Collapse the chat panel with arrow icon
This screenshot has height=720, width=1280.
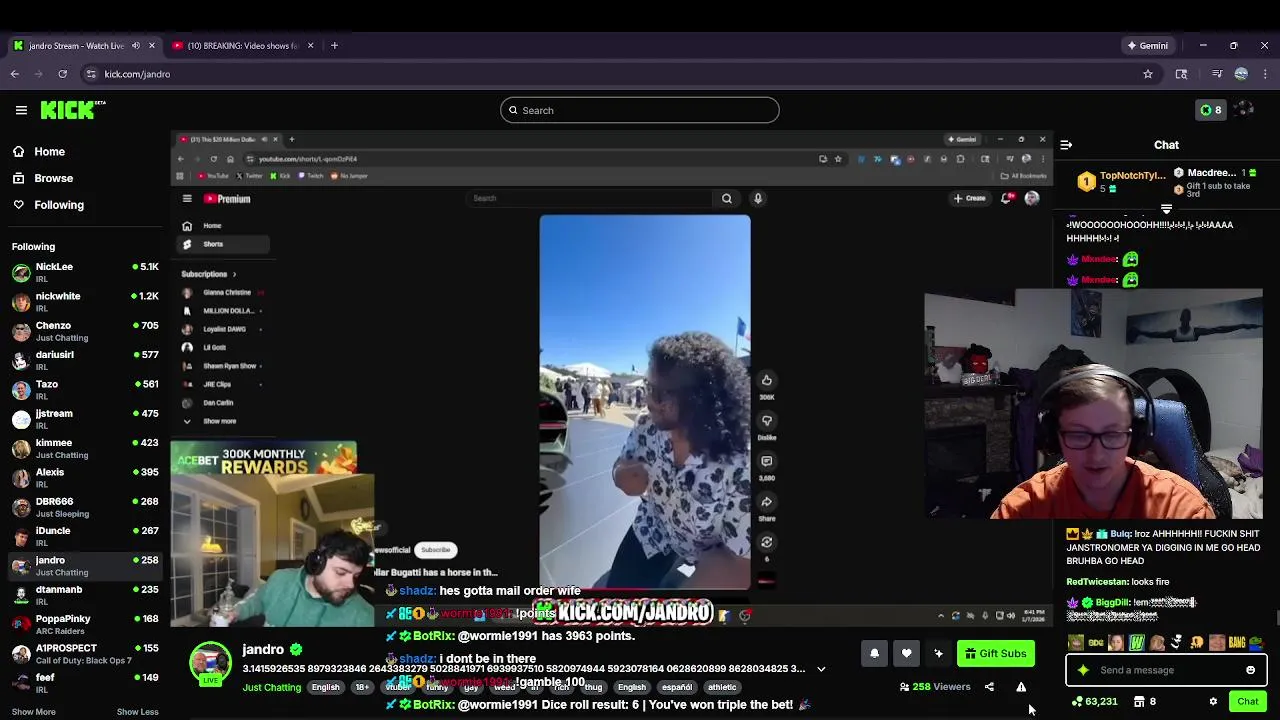point(1066,145)
